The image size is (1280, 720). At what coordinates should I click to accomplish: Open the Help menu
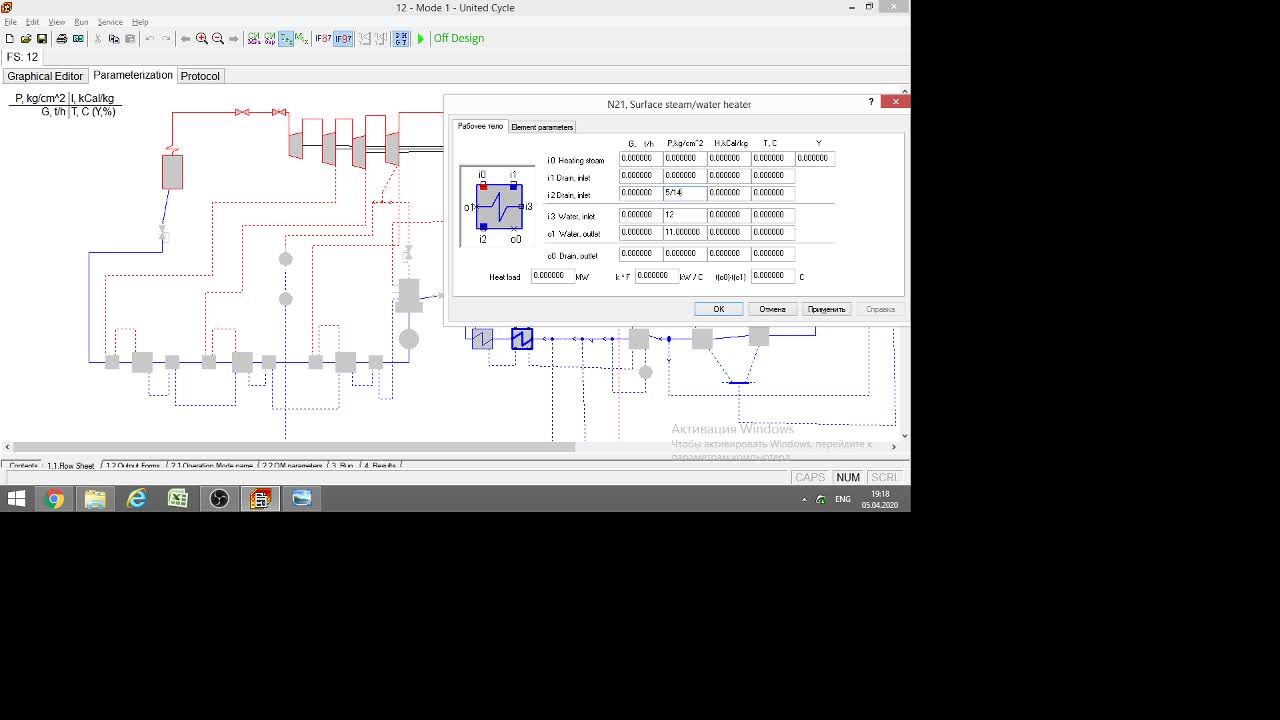[140, 22]
